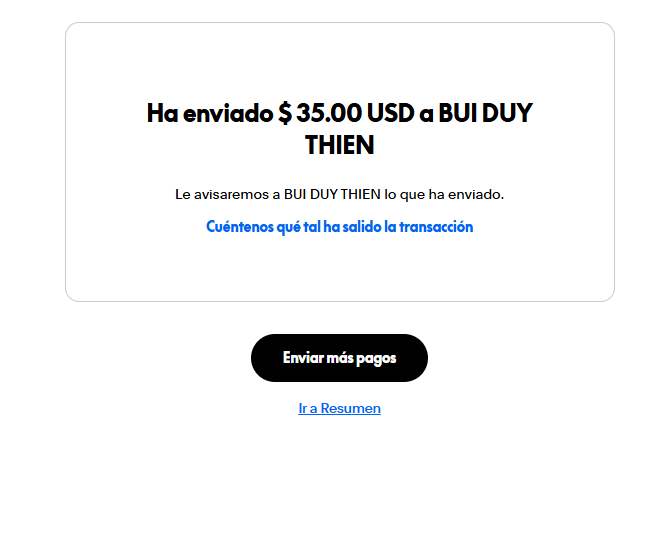Click the word Resumen in underlined link
Screen dimensions: 671x542
click(x=350, y=409)
